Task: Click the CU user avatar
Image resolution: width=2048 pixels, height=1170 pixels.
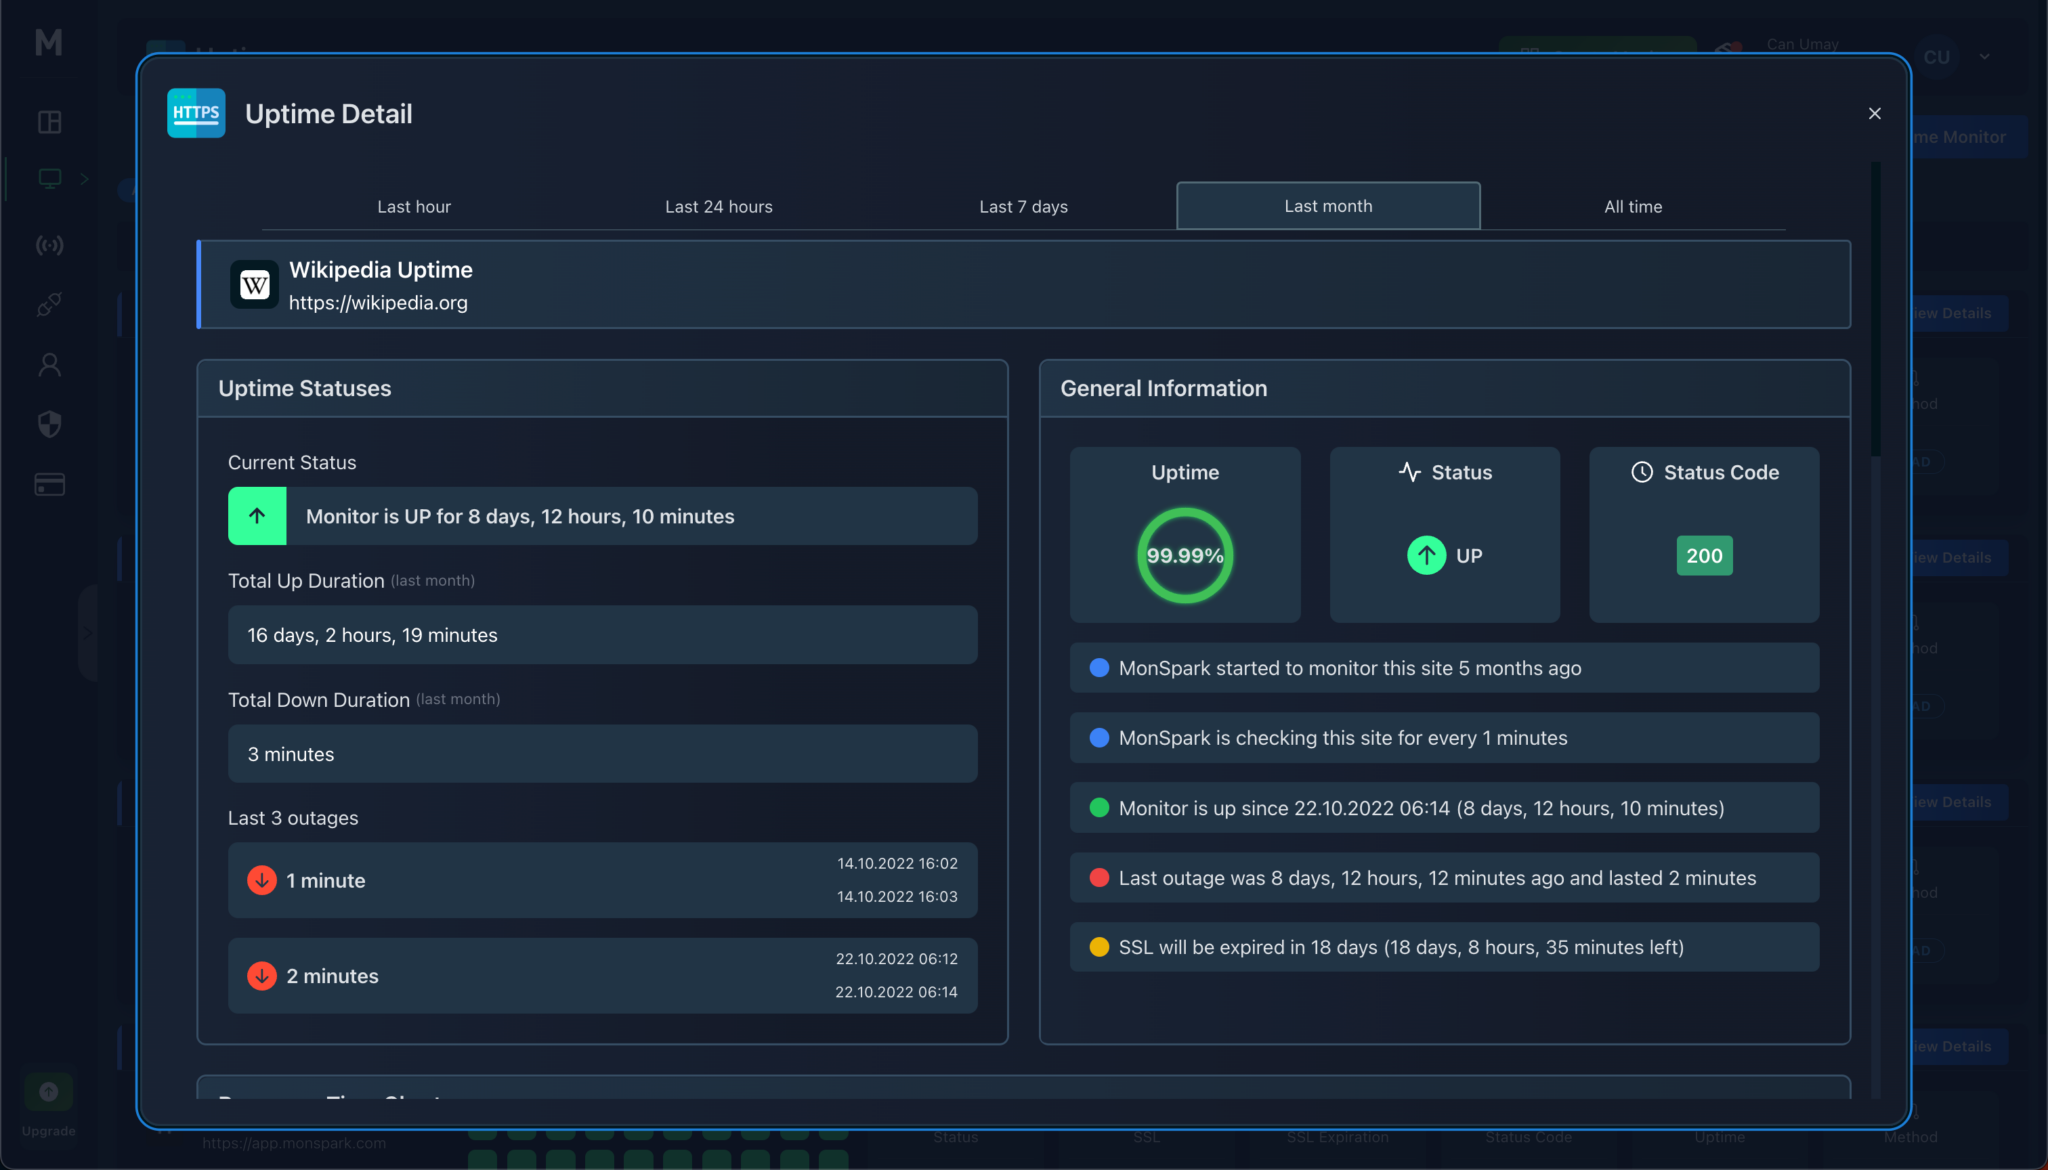Action: tap(1937, 57)
